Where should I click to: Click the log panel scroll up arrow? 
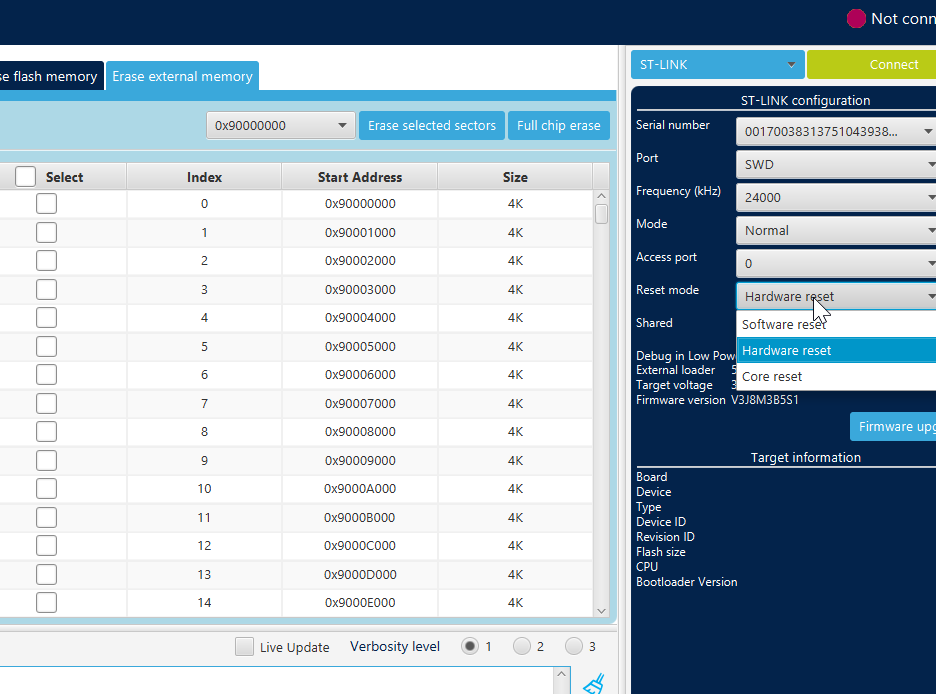click(x=561, y=674)
